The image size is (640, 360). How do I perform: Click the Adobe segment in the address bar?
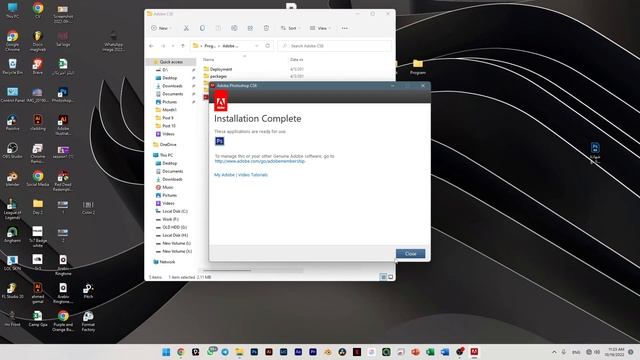click(230, 46)
